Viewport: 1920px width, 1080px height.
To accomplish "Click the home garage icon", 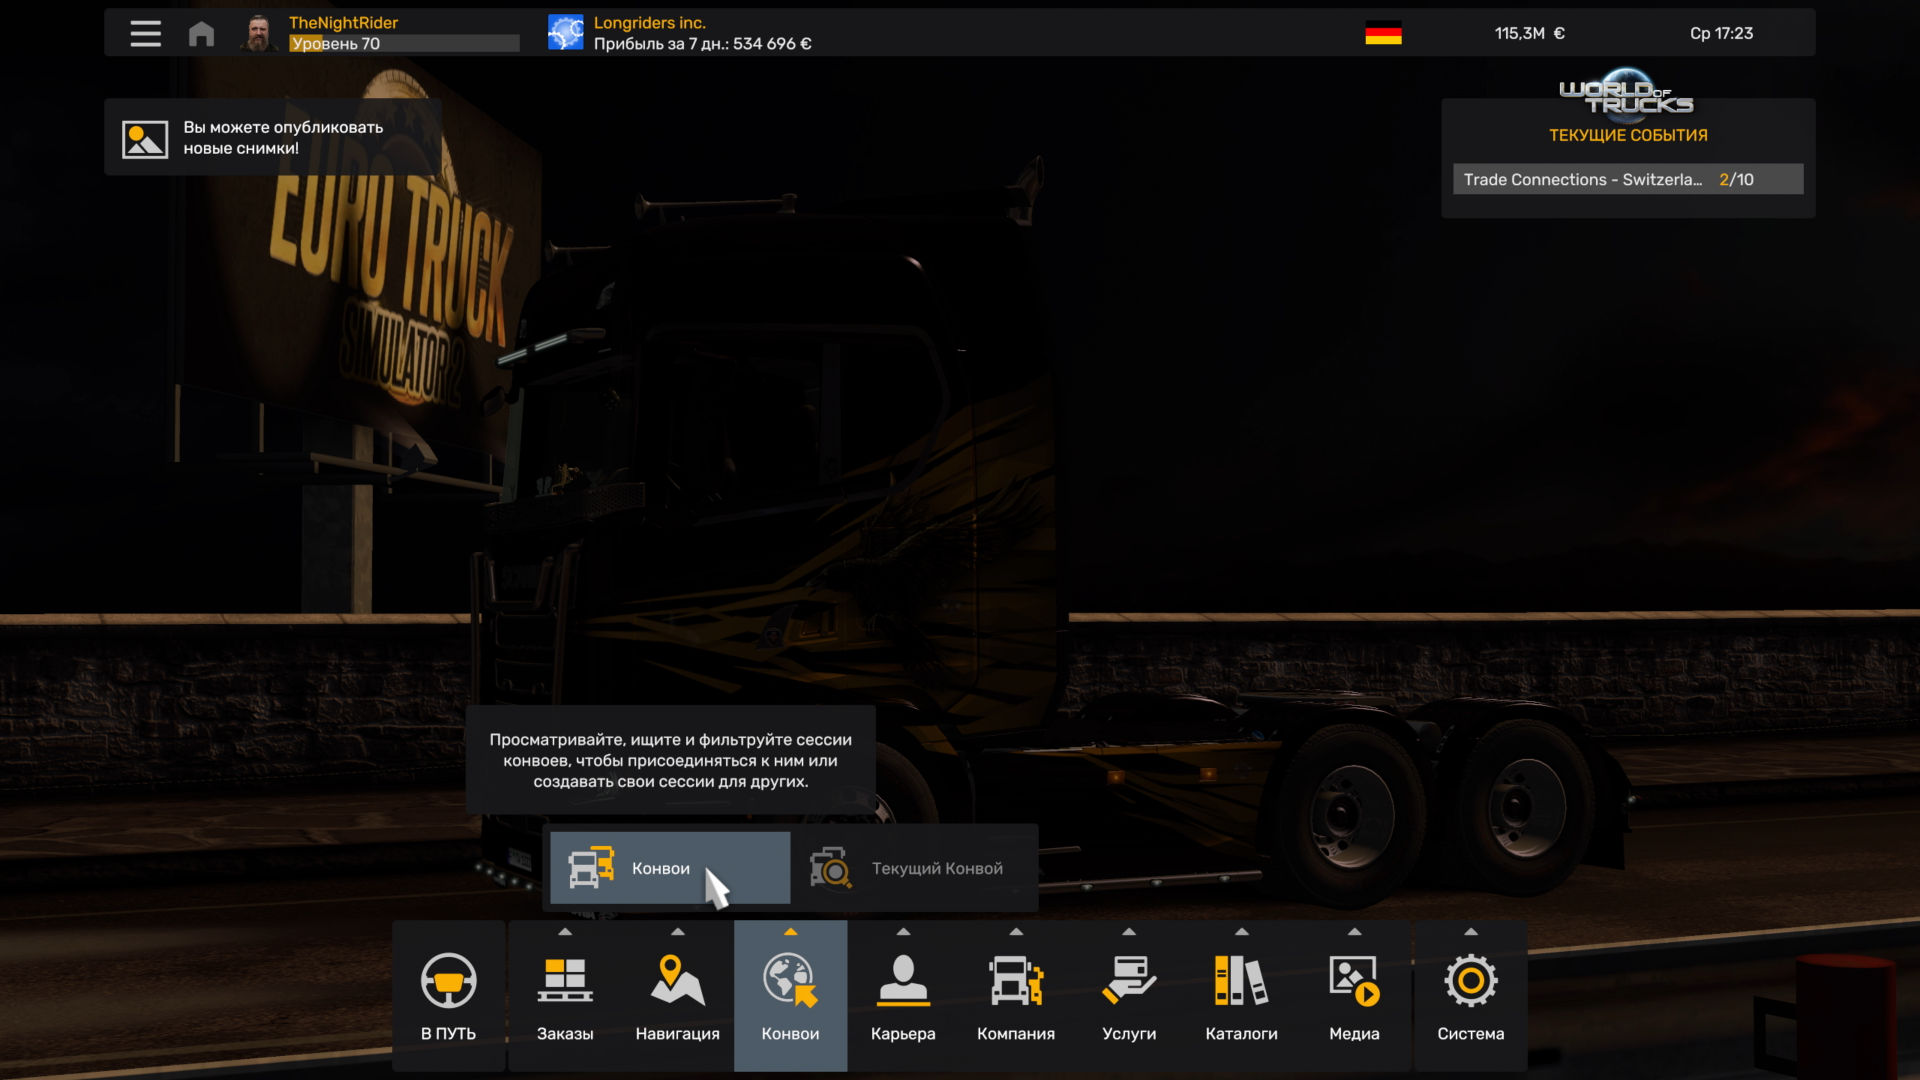I will [x=201, y=34].
